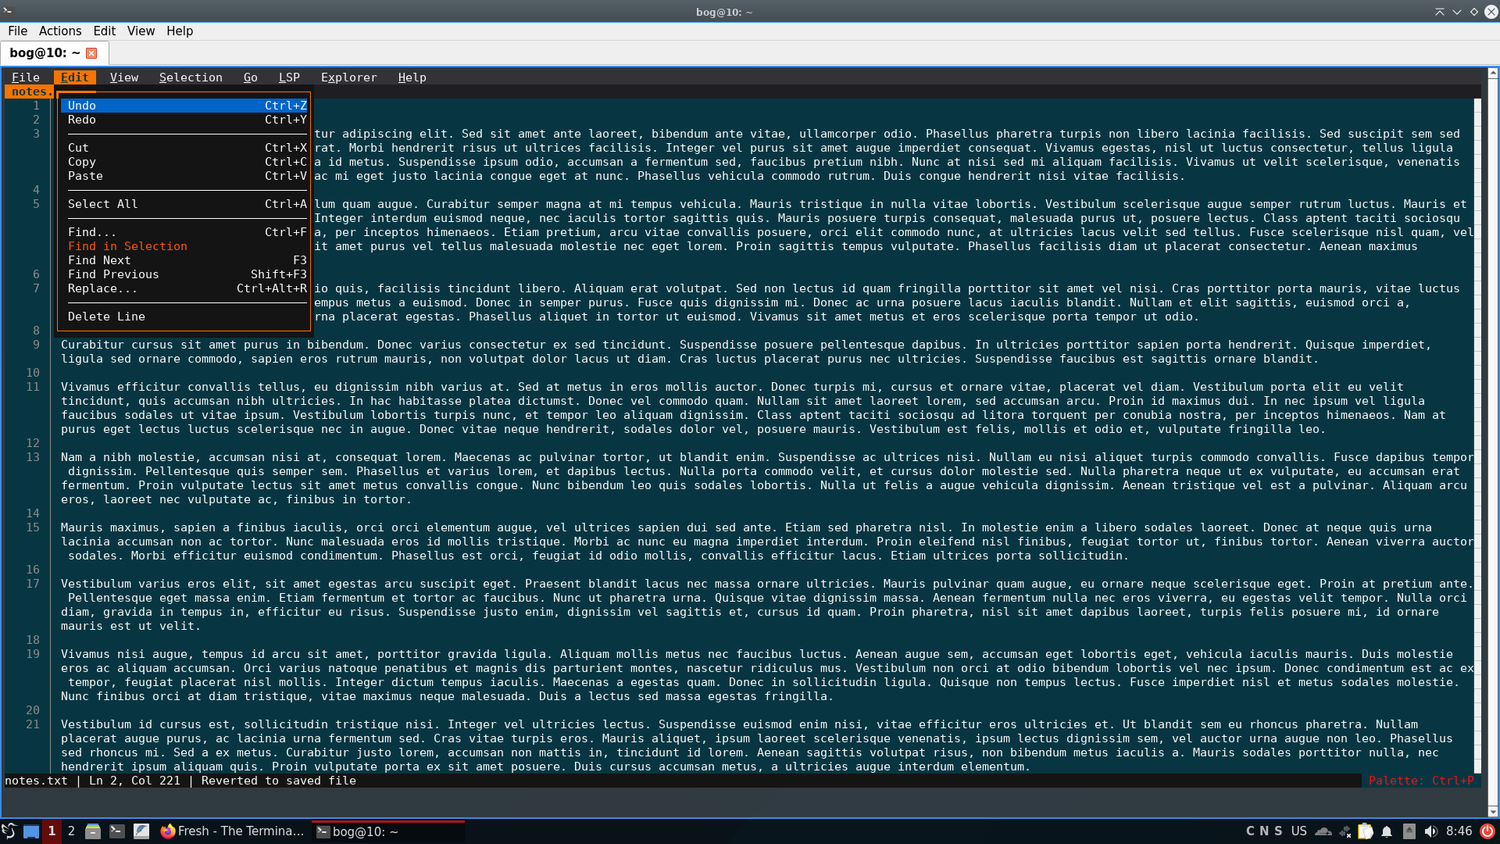Viewport: 1500px width, 844px height.
Task: Switch to workspace 1 in taskbar
Action: [x=51, y=831]
